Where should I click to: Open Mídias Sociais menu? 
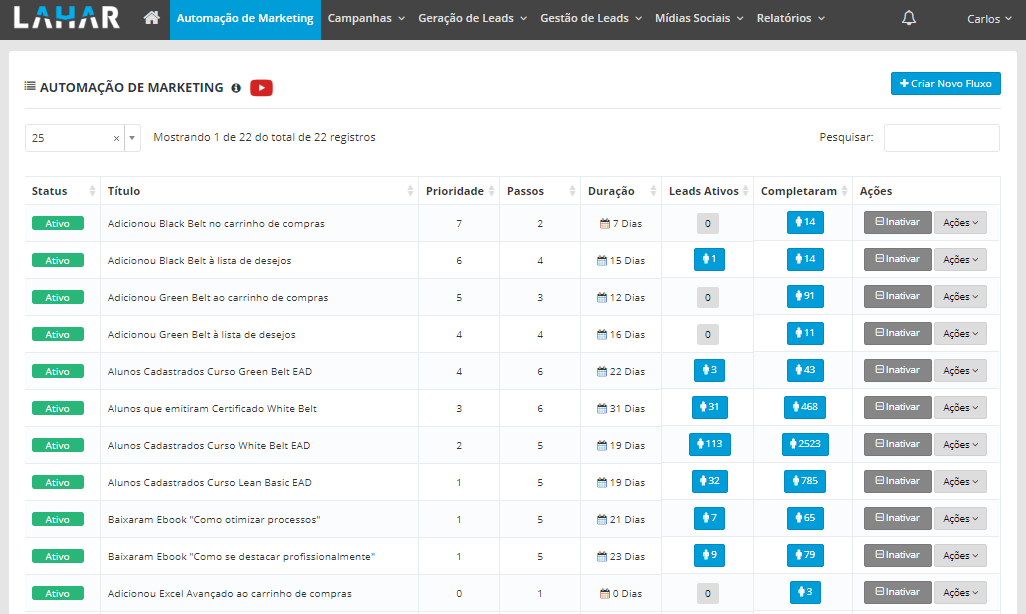click(699, 18)
